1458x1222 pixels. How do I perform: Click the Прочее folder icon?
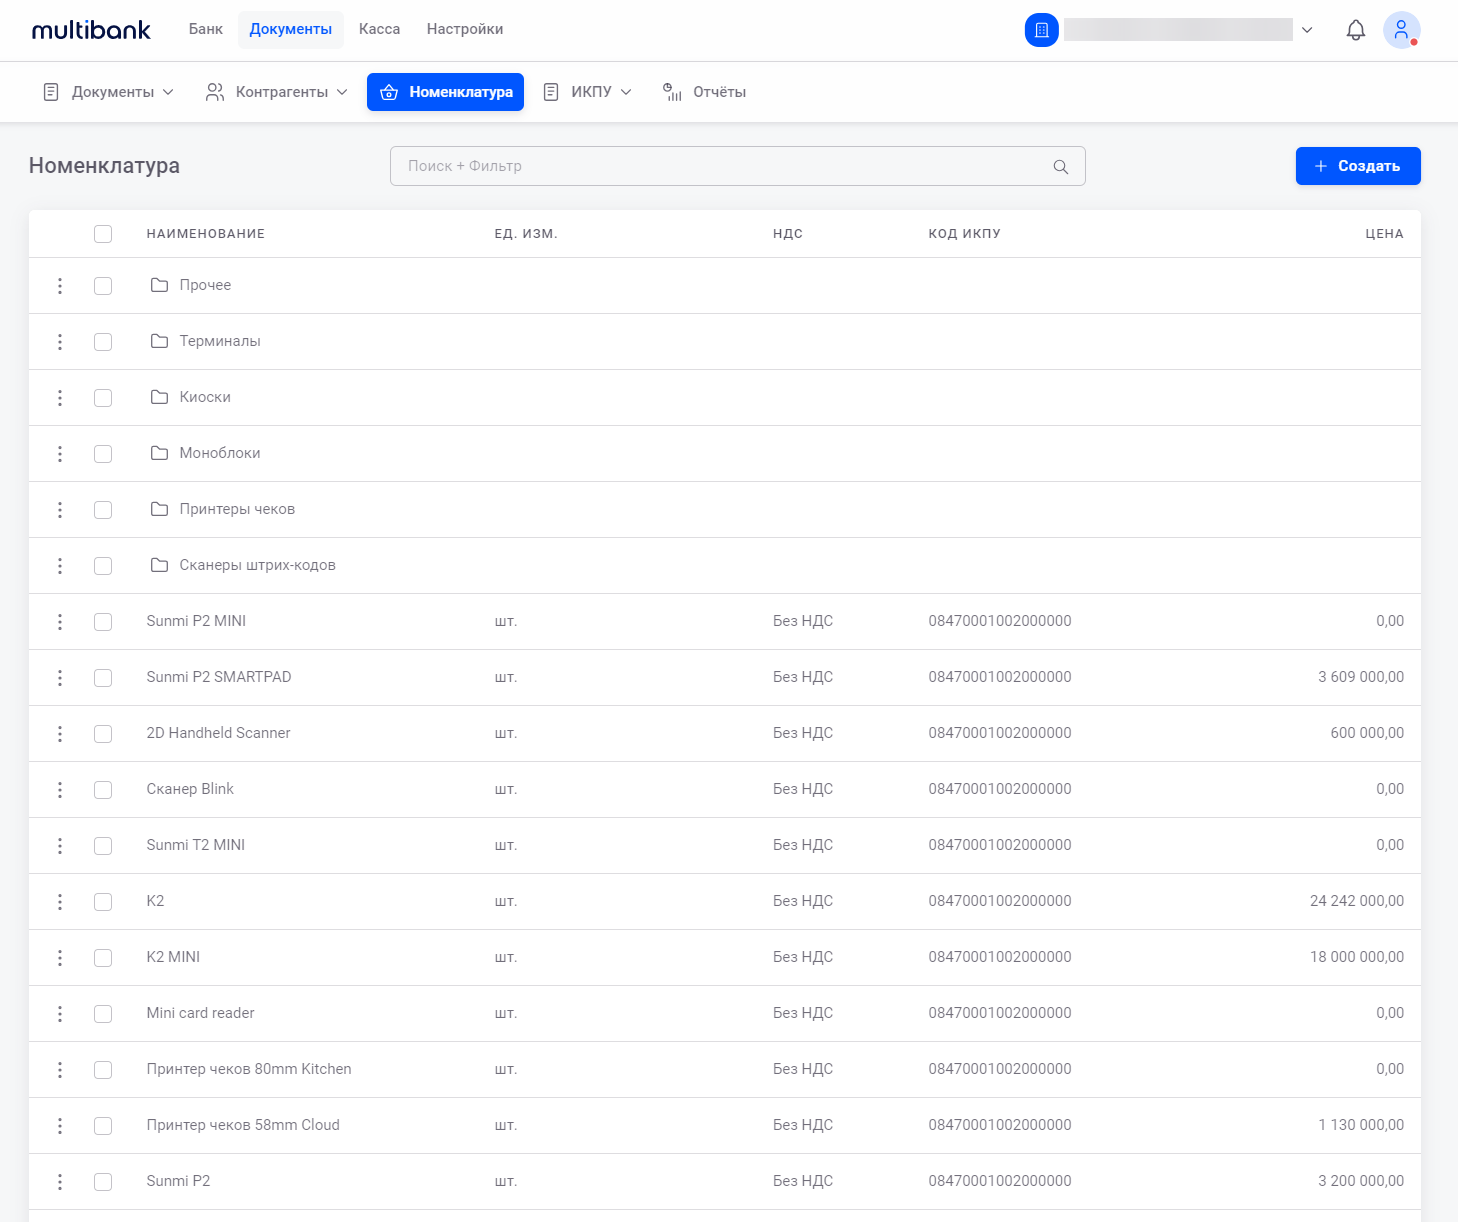click(x=159, y=285)
